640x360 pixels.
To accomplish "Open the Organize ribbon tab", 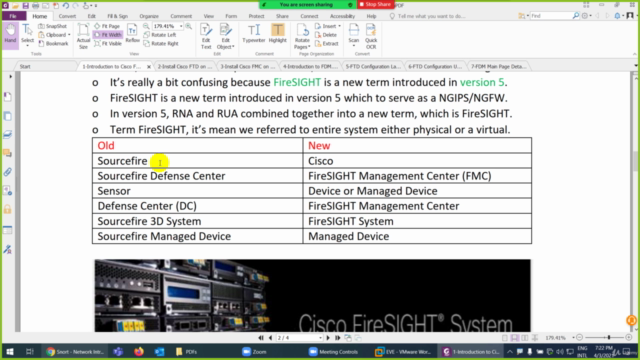I will (x=149, y=16).
